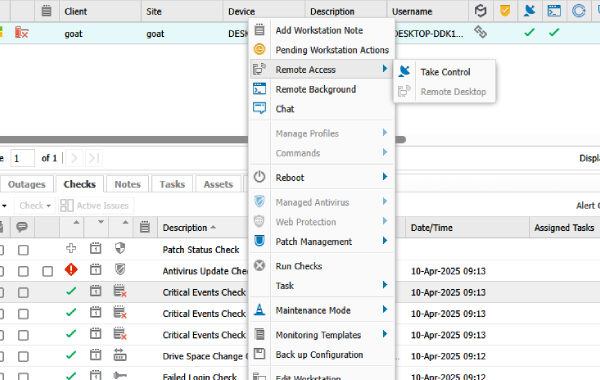Click the Pending Workstation Actions orange icon
600x380 pixels.
[x=259, y=49]
